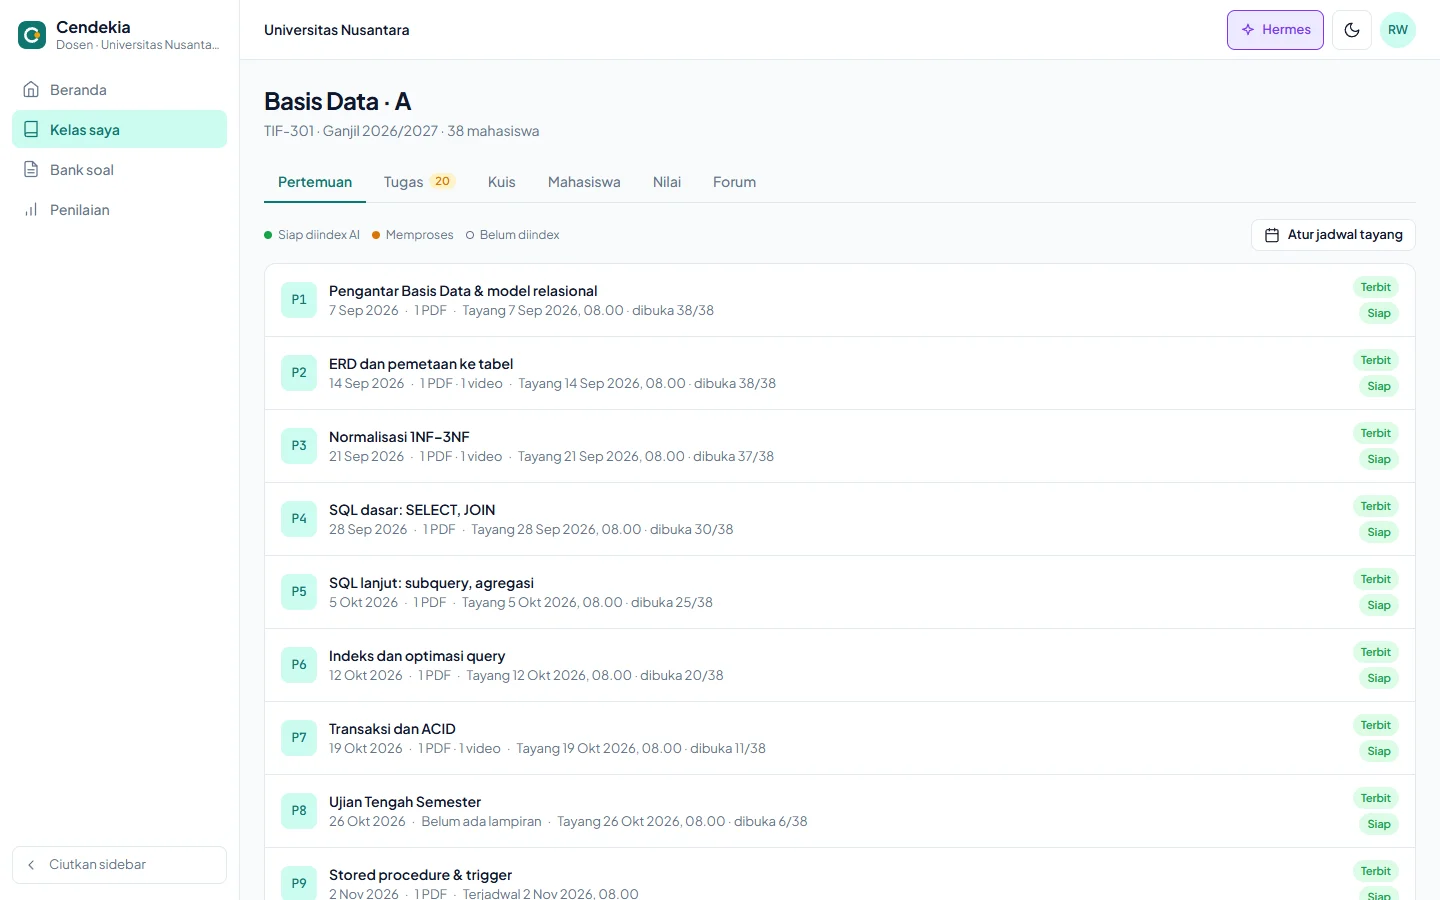
Task: Click the P6 session badge
Action: click(x=299, y=665)
